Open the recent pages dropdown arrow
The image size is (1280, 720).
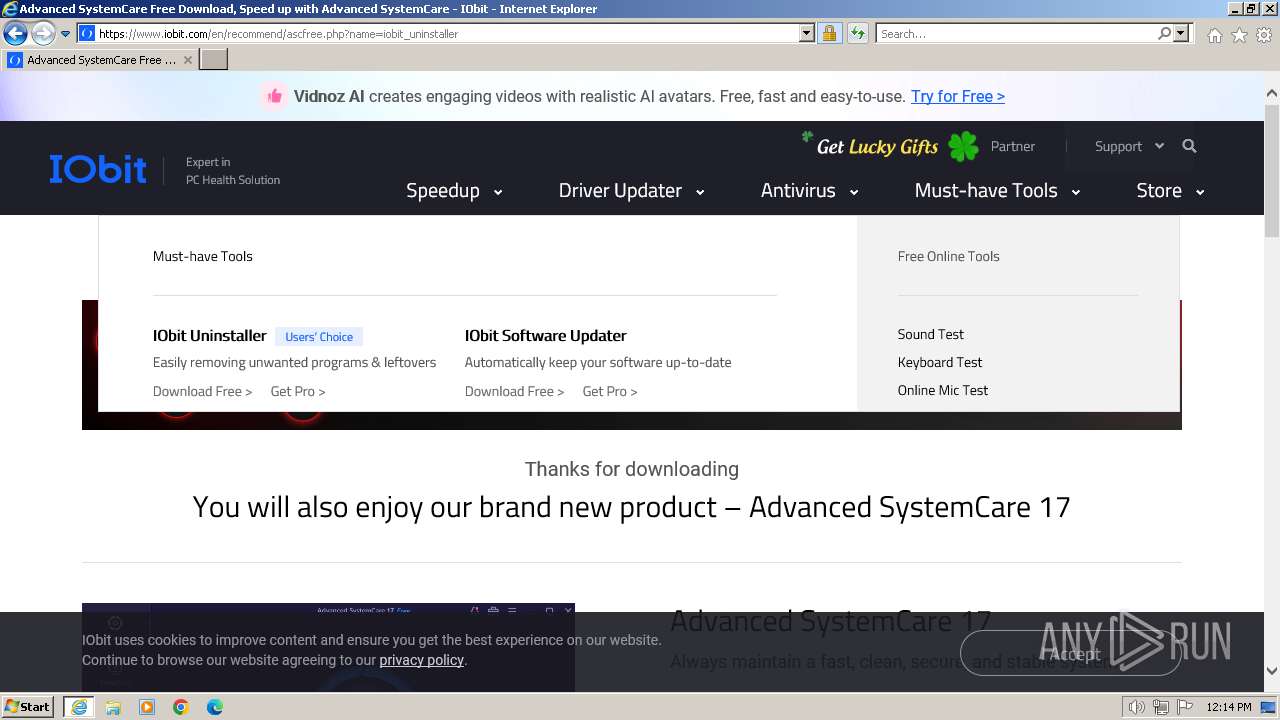[x=66, y=34]
